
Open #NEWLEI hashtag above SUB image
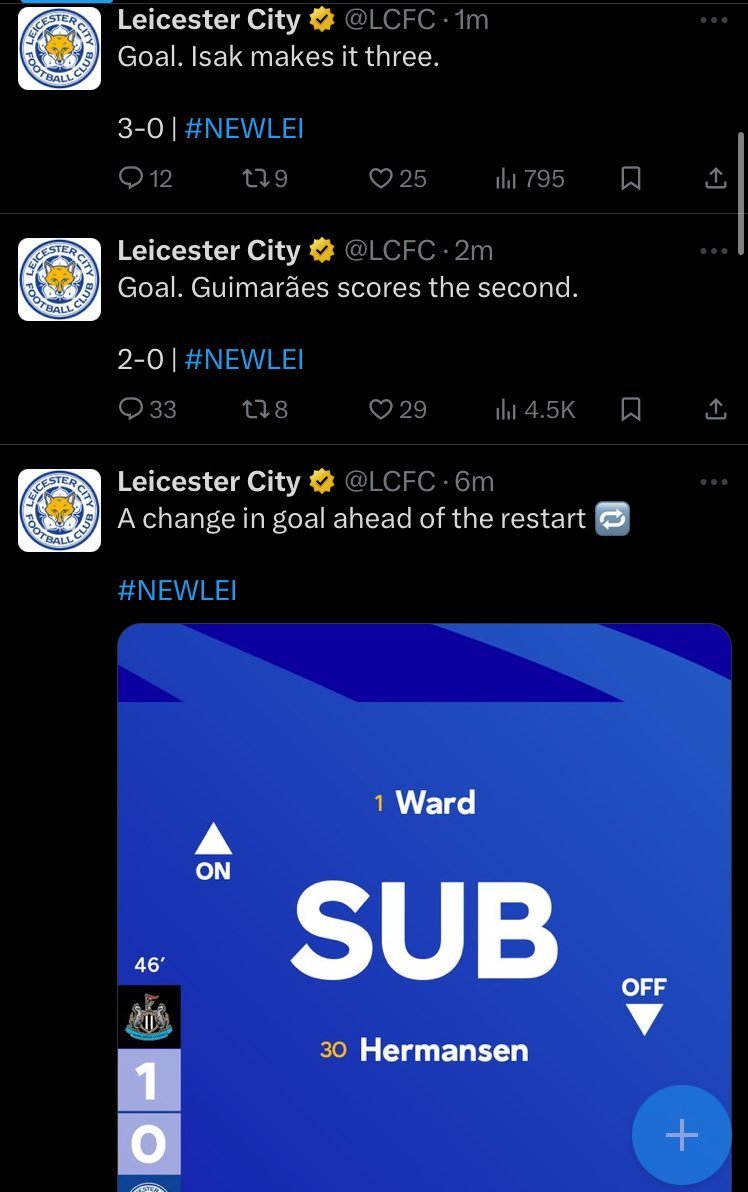click(177, 590)
